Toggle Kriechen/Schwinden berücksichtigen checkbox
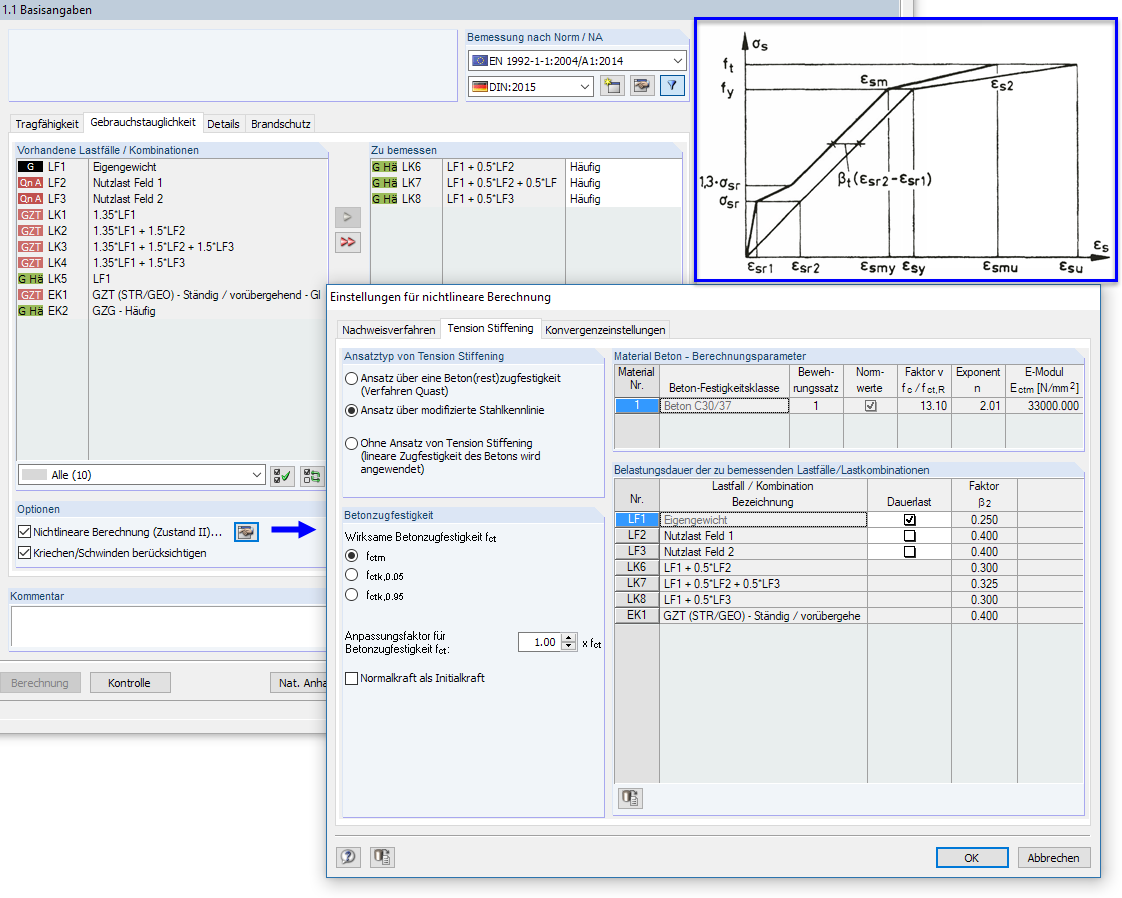The width and height of the screenshot is (1122, 898). click(24, 552)
